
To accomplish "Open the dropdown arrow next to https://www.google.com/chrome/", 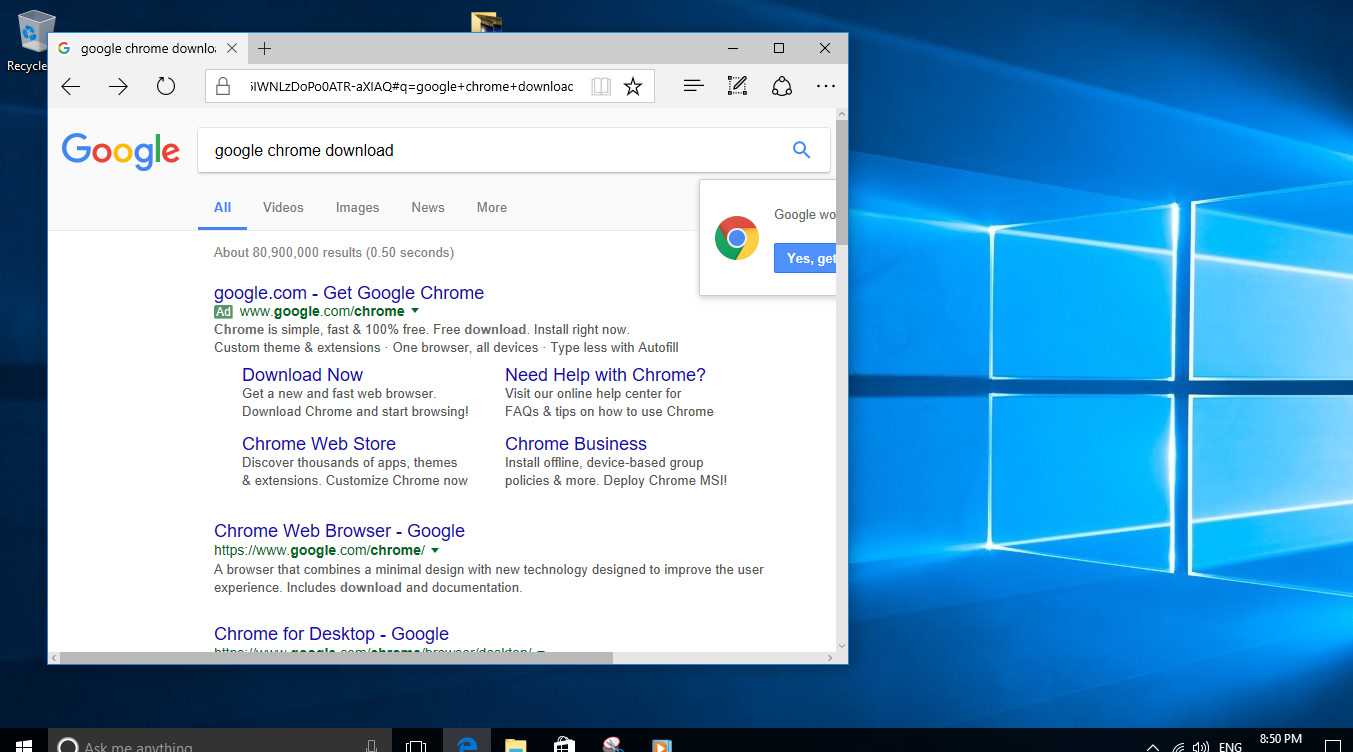I will [435, 551].
